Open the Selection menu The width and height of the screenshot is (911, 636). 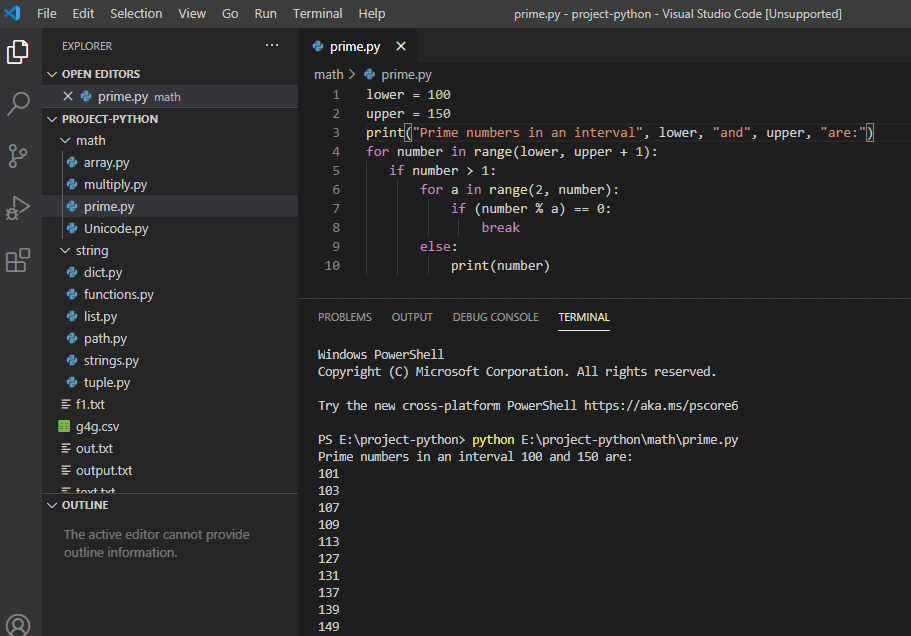click(136, 14)
